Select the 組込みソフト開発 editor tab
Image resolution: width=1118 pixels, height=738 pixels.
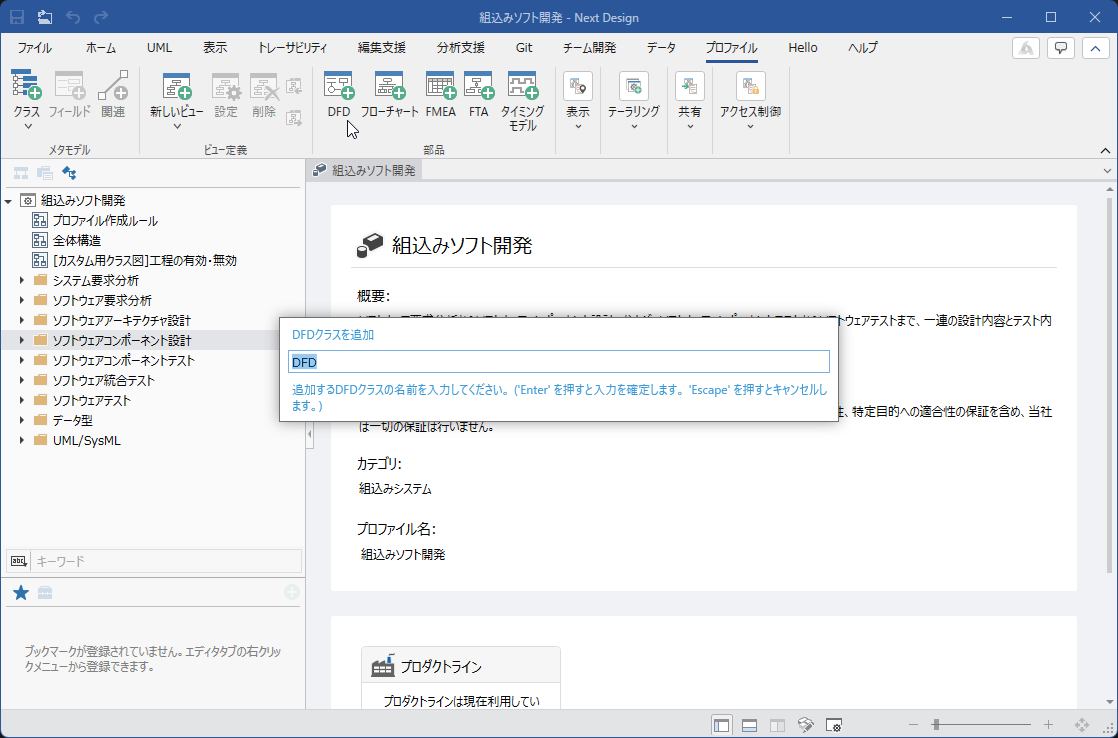pos(365,170)
